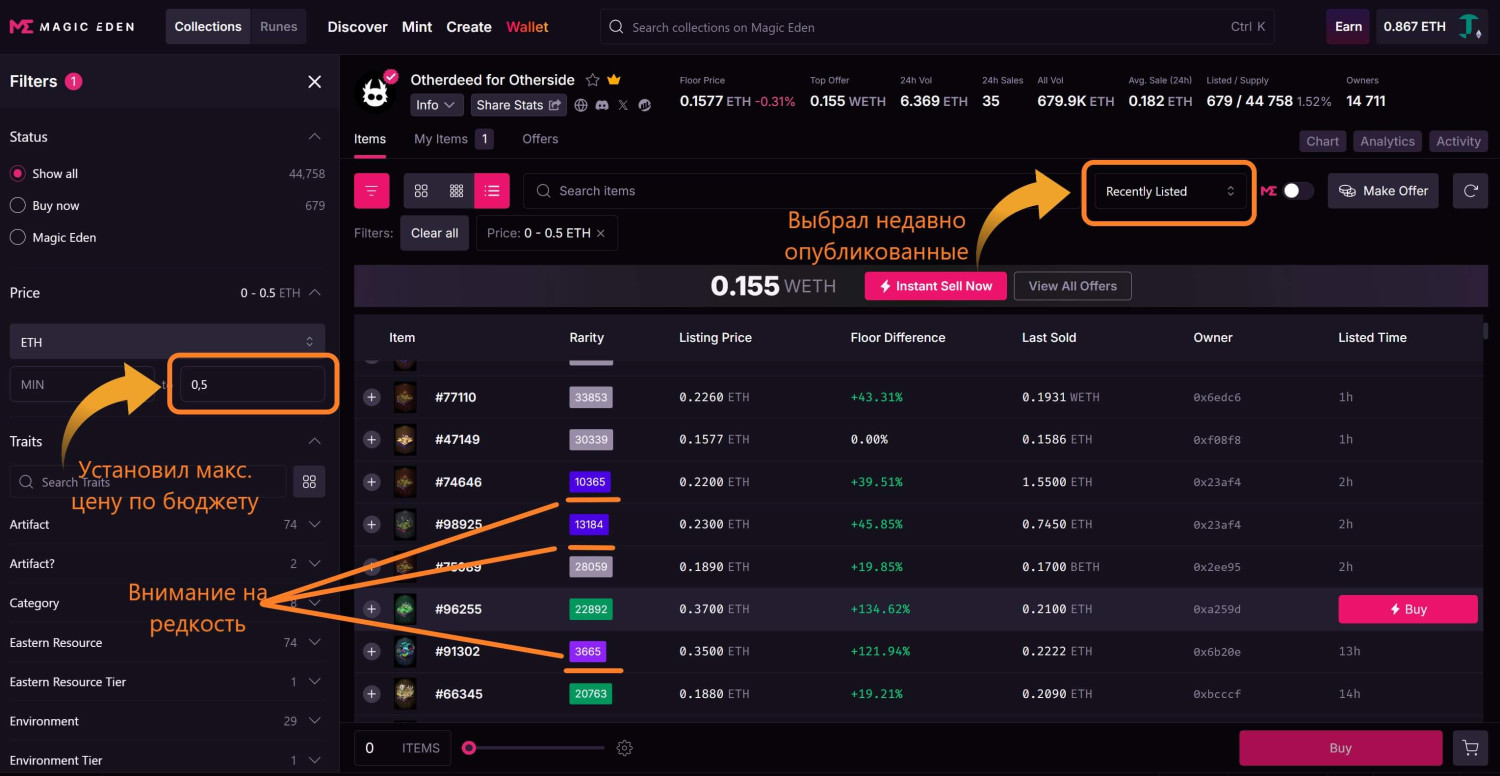Click Share Stats button
Screen dimensions: 1500x776
[519, 105]
